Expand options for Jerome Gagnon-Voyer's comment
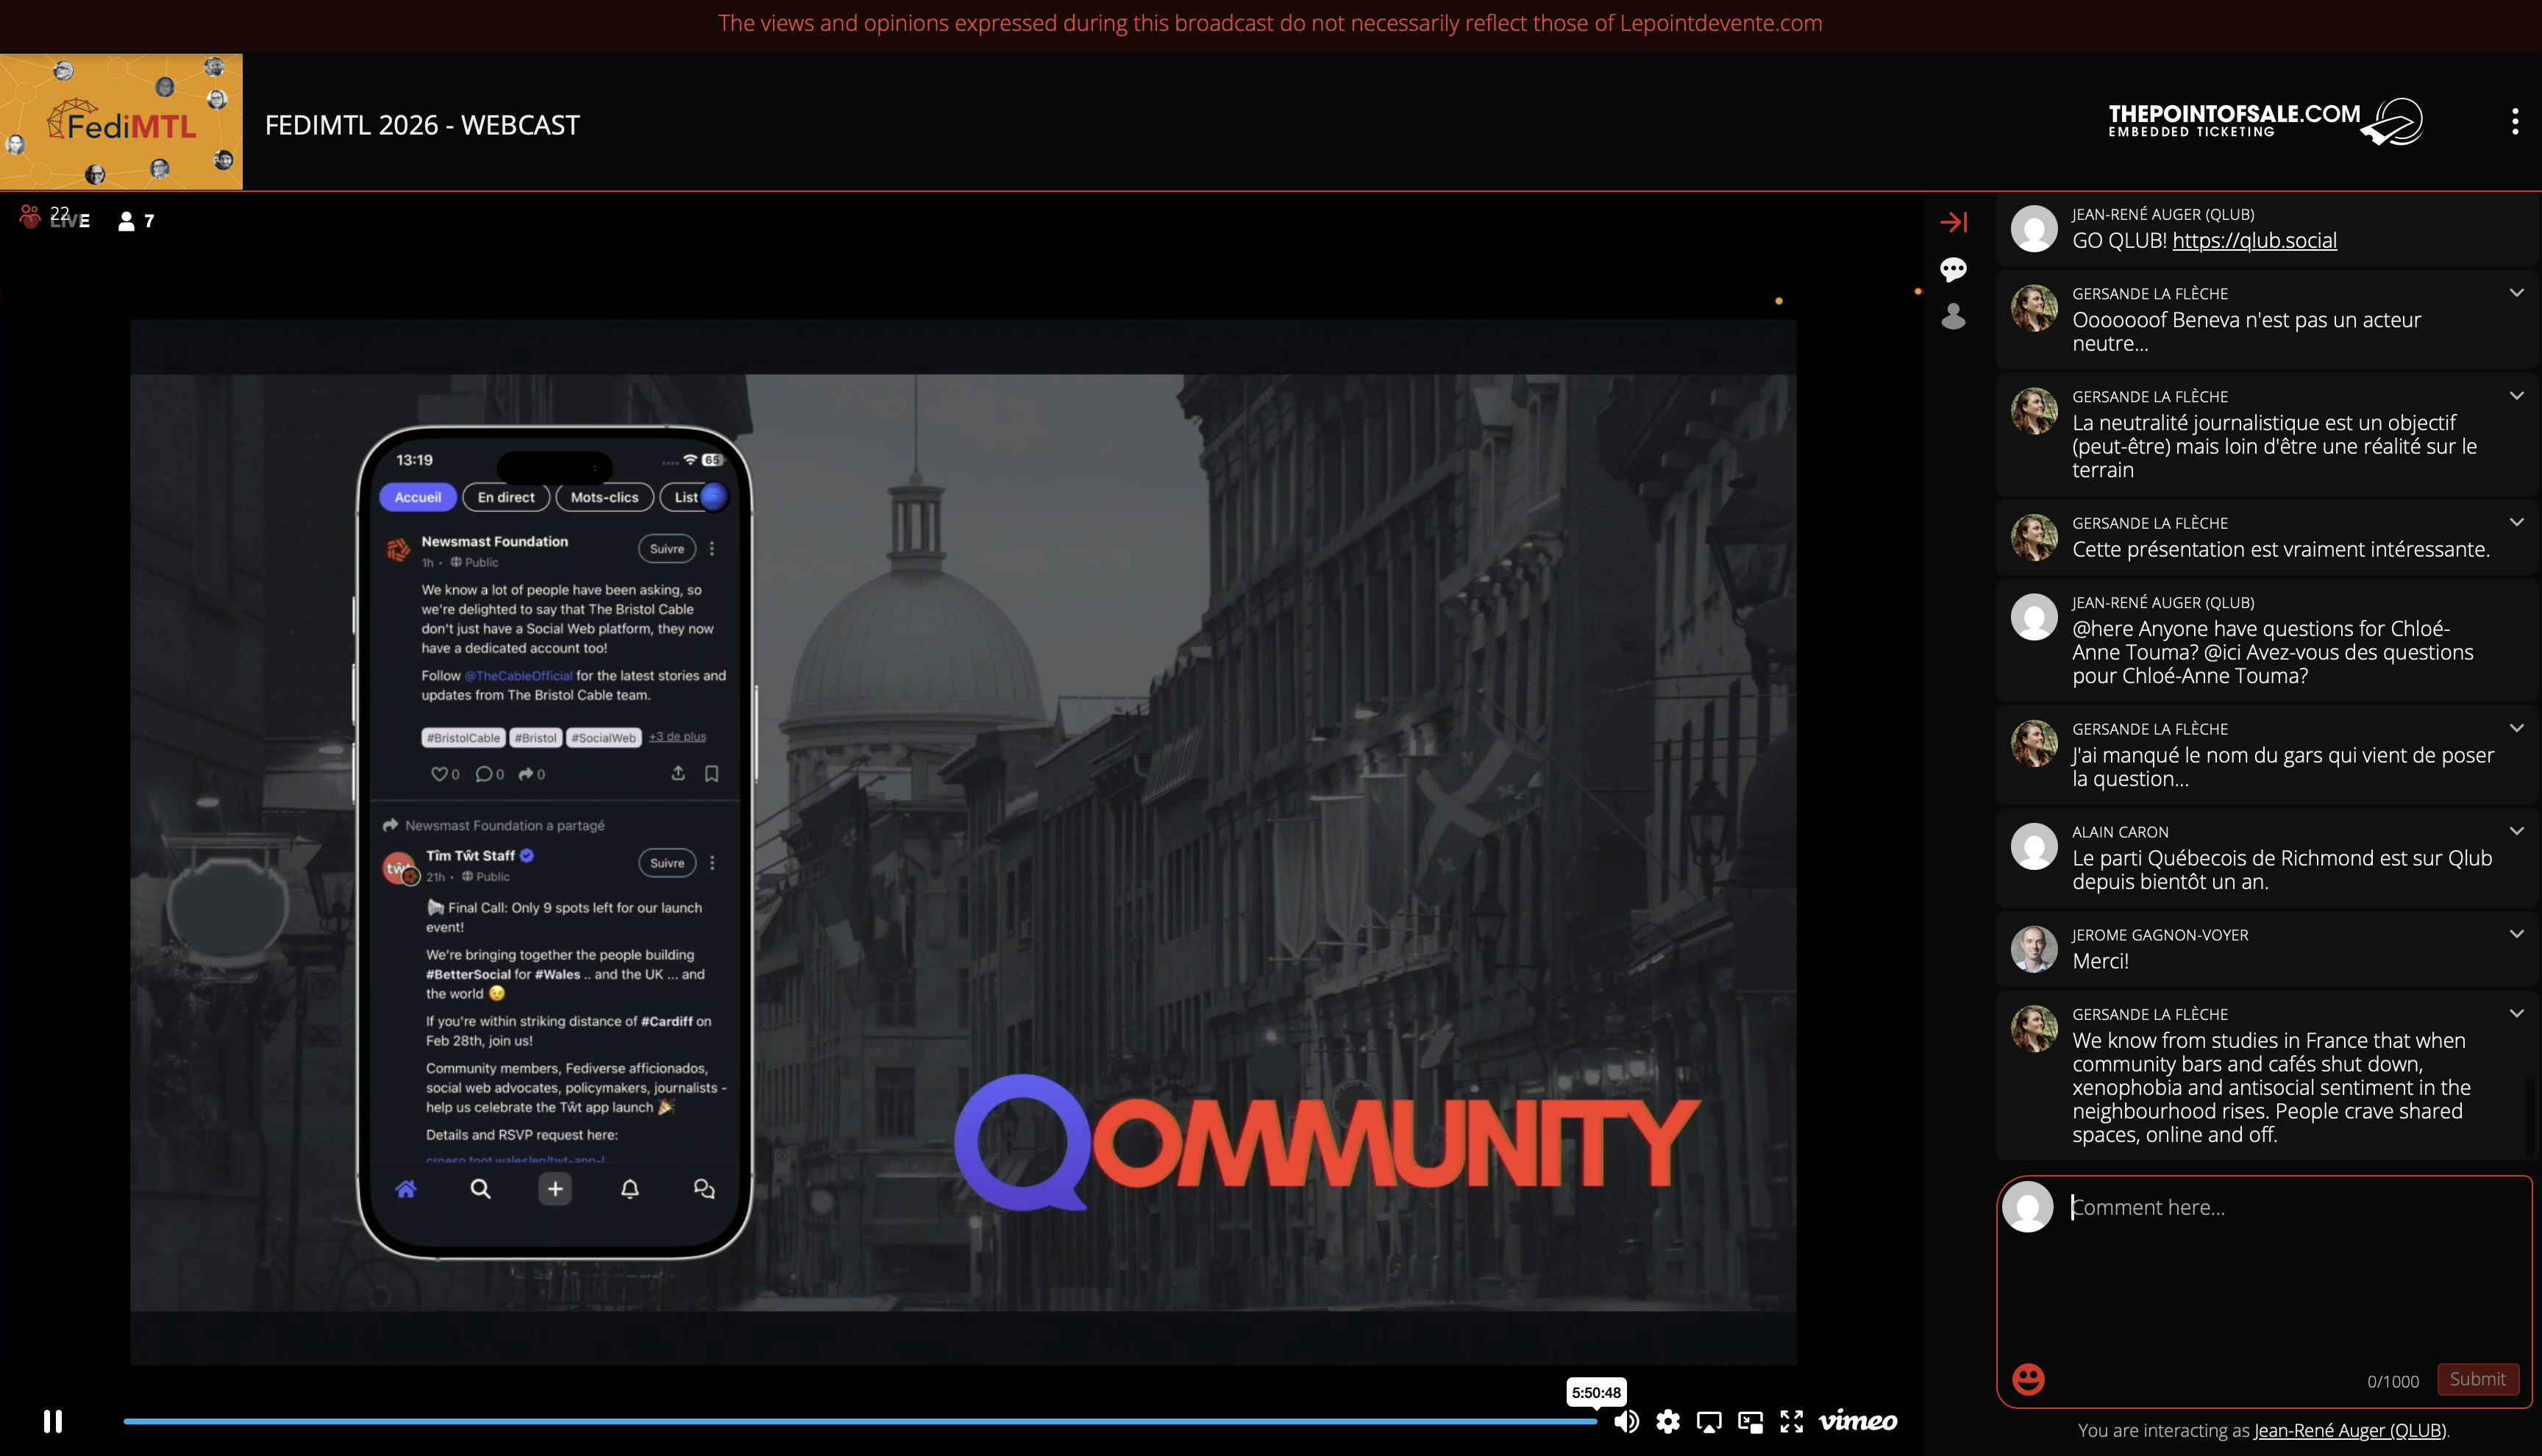This screenshot has width=2542, height=1456. 2516,934
